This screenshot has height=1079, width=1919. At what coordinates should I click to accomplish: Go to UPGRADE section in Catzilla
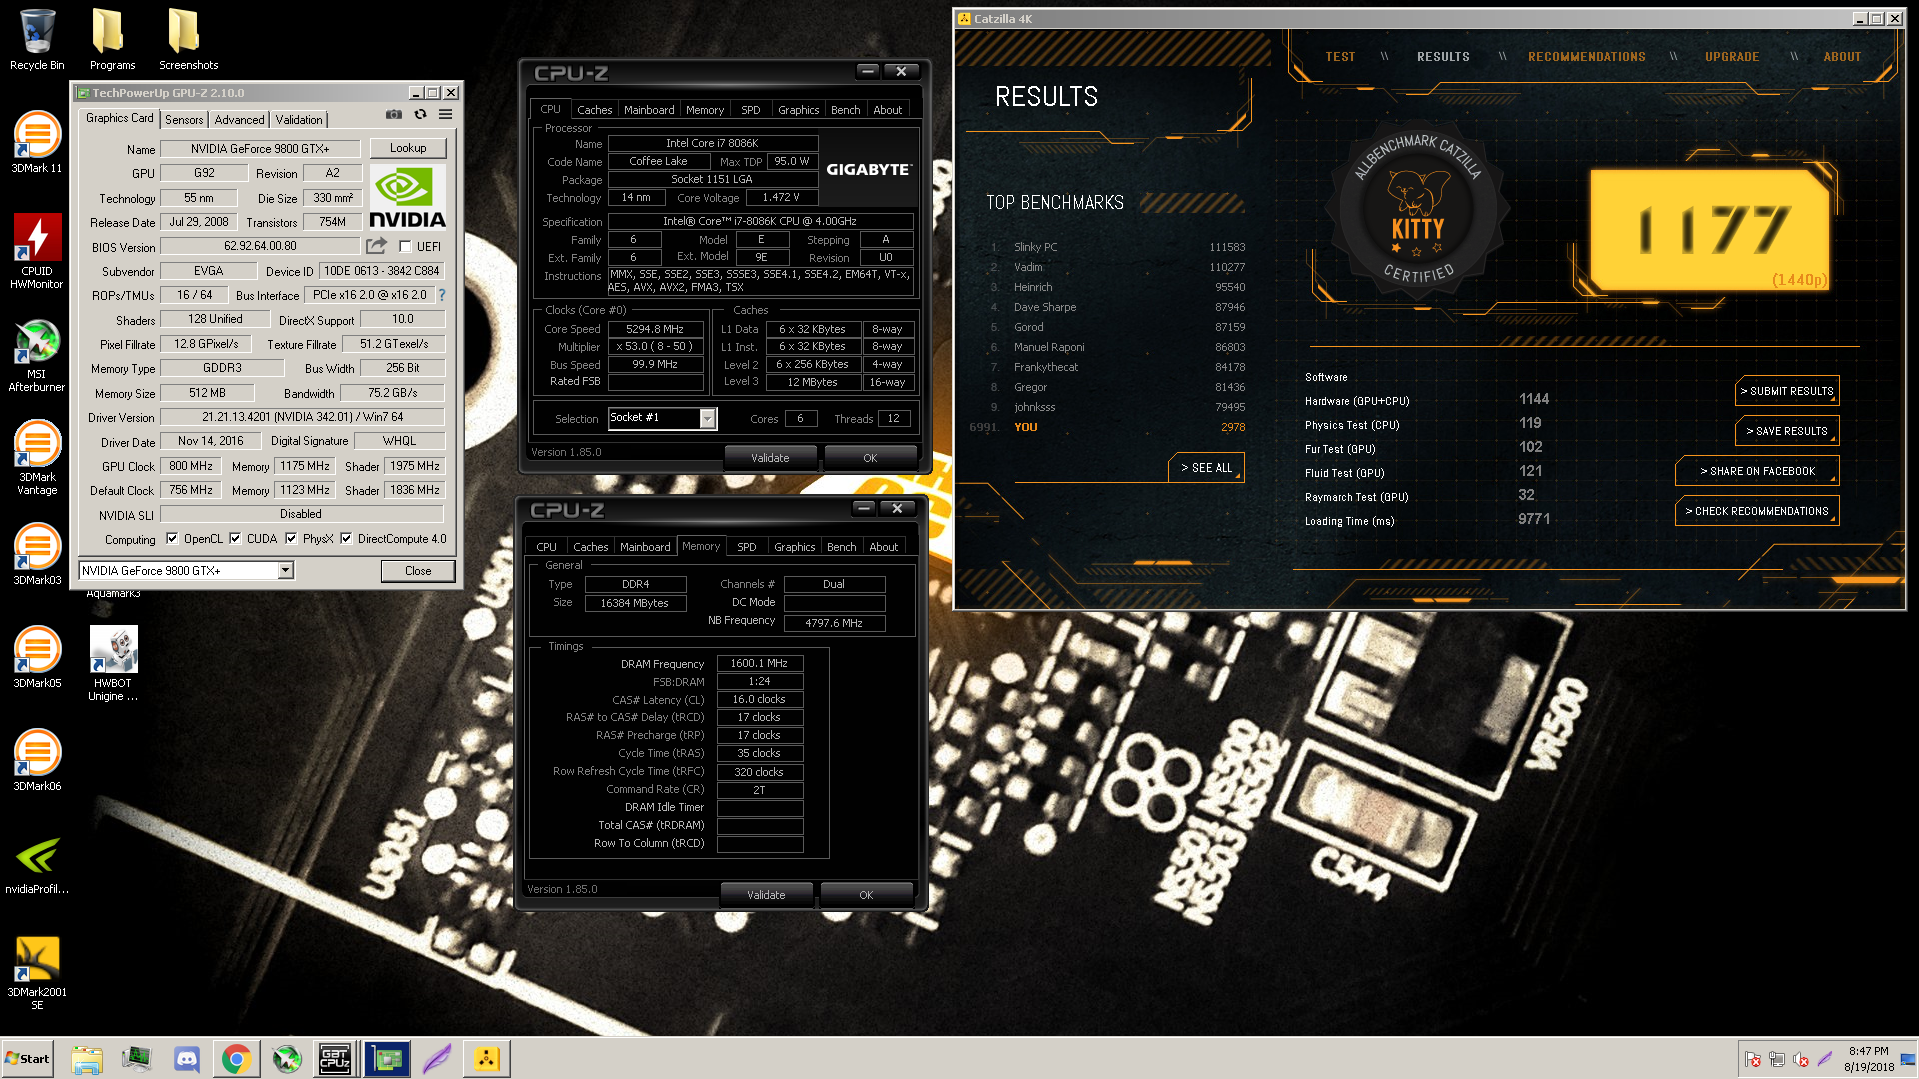click(x=1732, y=57)
